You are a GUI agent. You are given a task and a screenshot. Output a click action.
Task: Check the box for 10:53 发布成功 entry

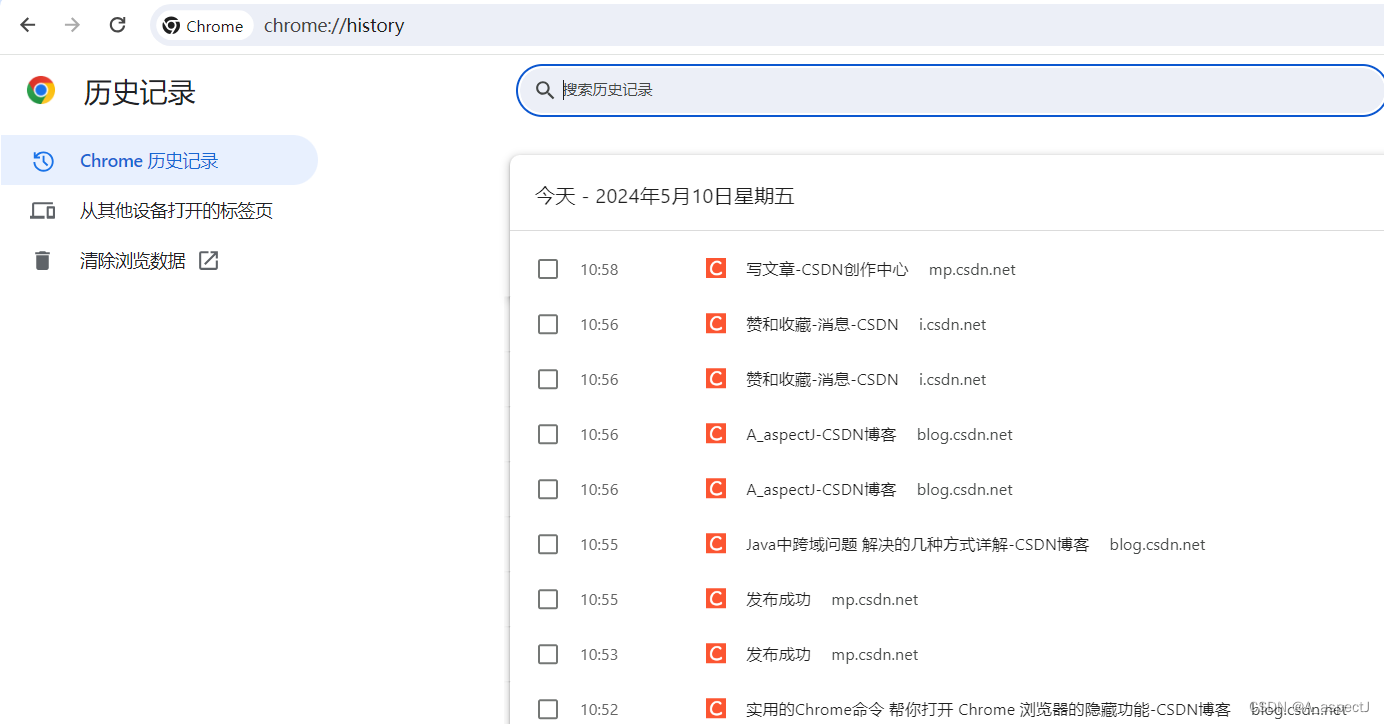[548, 654]
